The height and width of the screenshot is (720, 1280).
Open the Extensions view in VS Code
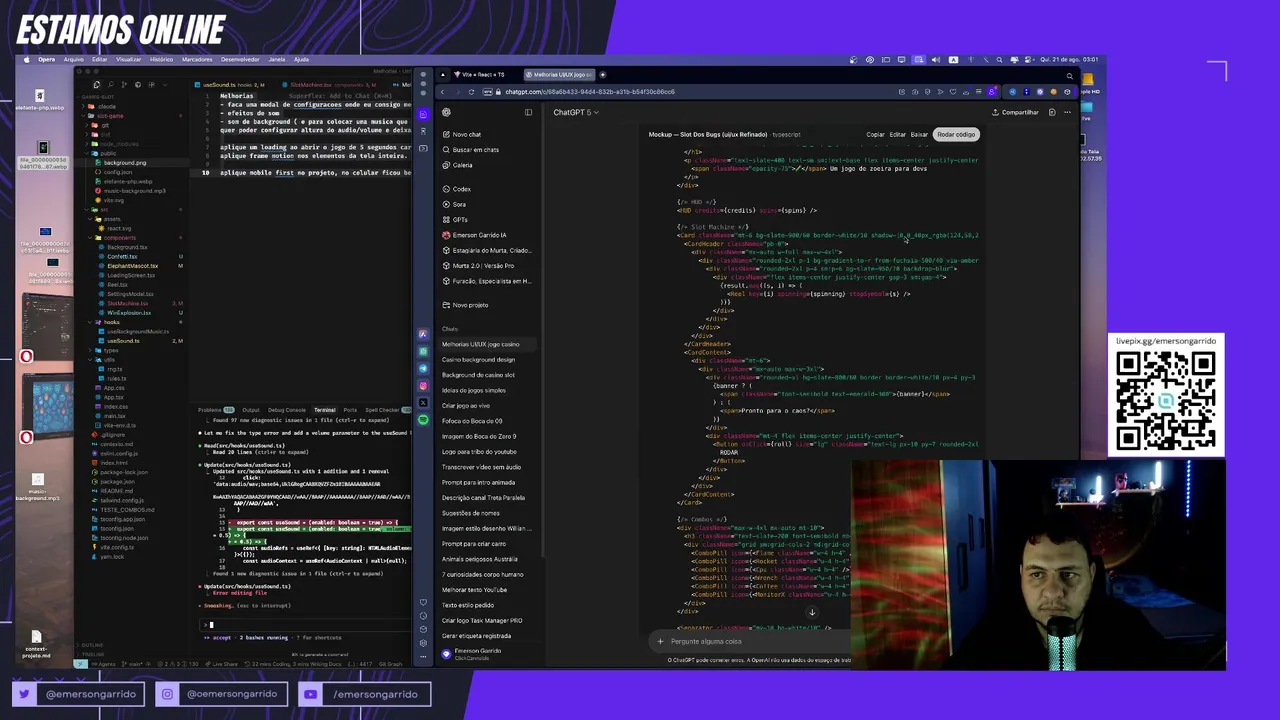tap(151, 85)
